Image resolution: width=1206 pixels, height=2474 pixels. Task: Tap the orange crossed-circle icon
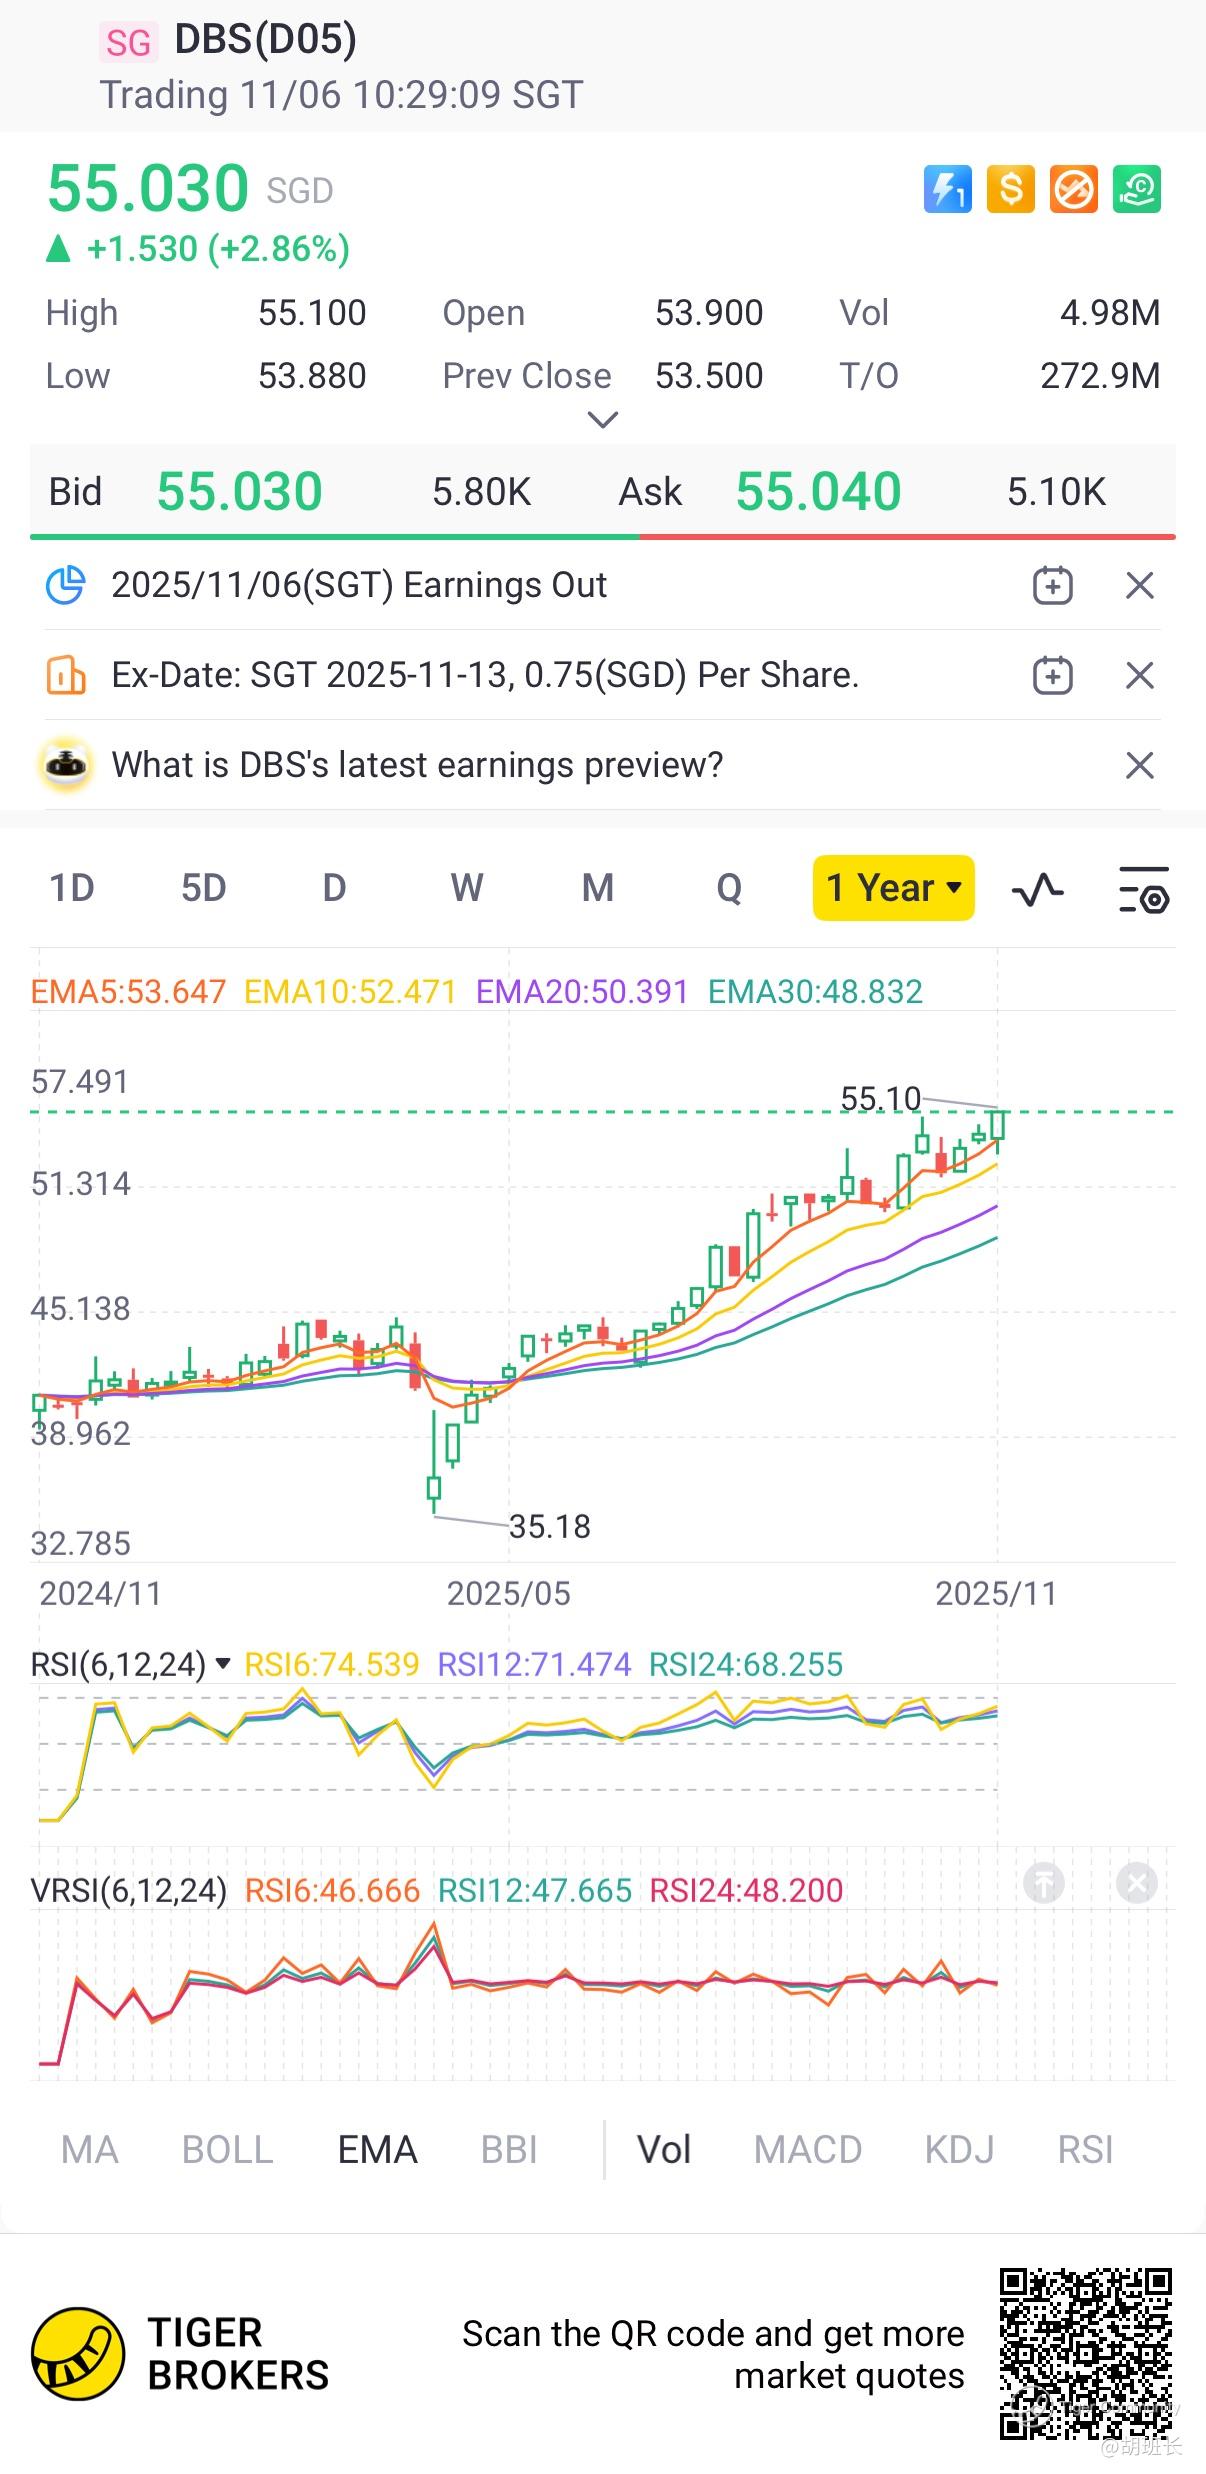click(1073, 189)
